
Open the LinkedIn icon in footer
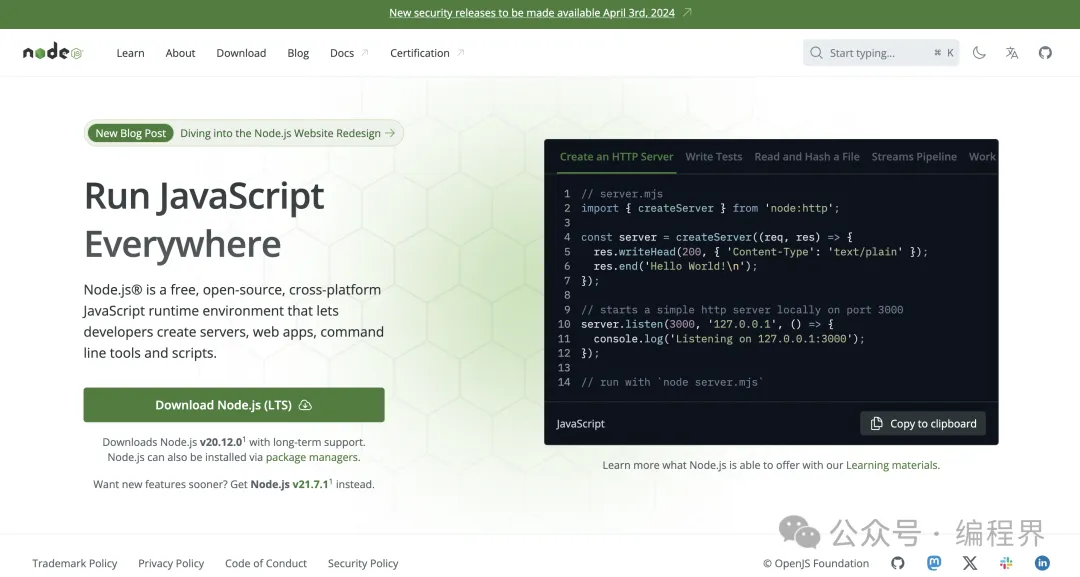[x=1042, y=563]
